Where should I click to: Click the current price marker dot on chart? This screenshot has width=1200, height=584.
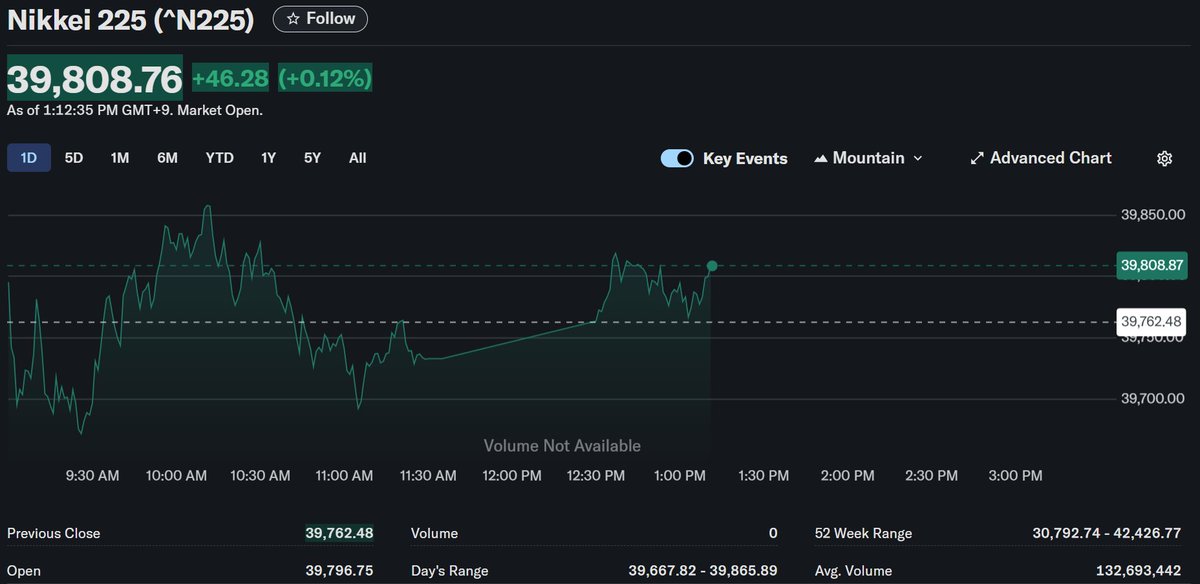(x=712, y=266)
